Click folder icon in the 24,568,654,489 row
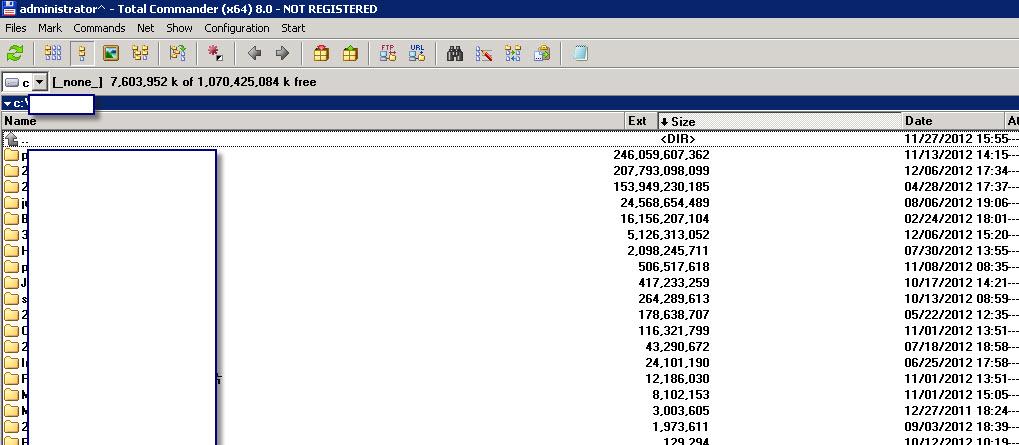Screen dimensions: 1019x445 [x=11, y=203]
